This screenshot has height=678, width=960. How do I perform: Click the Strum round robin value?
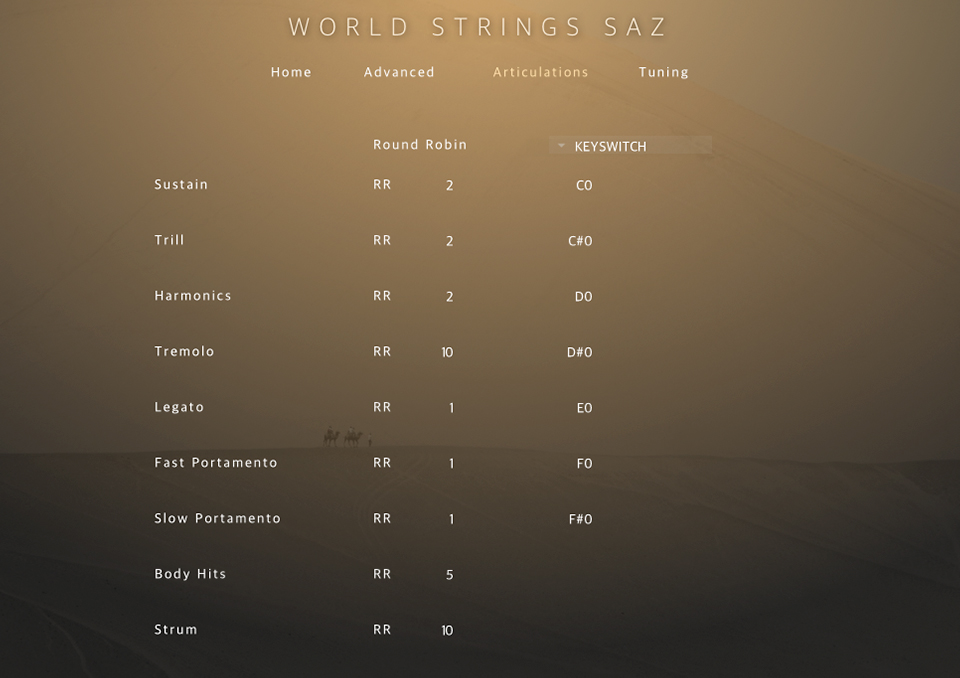tap(447, 631)
